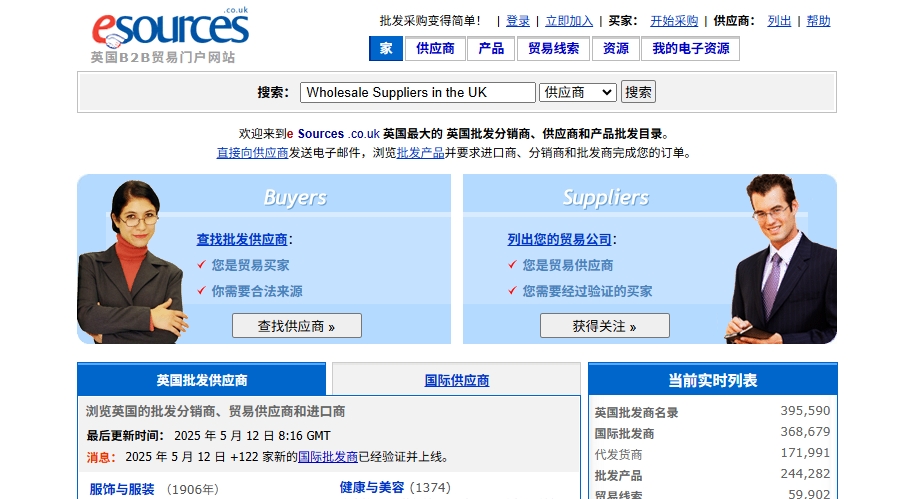The height and width of the screenshot is (499, 900).
Task: Click the 国际批发商 row in live list
Action: [712, 433]
